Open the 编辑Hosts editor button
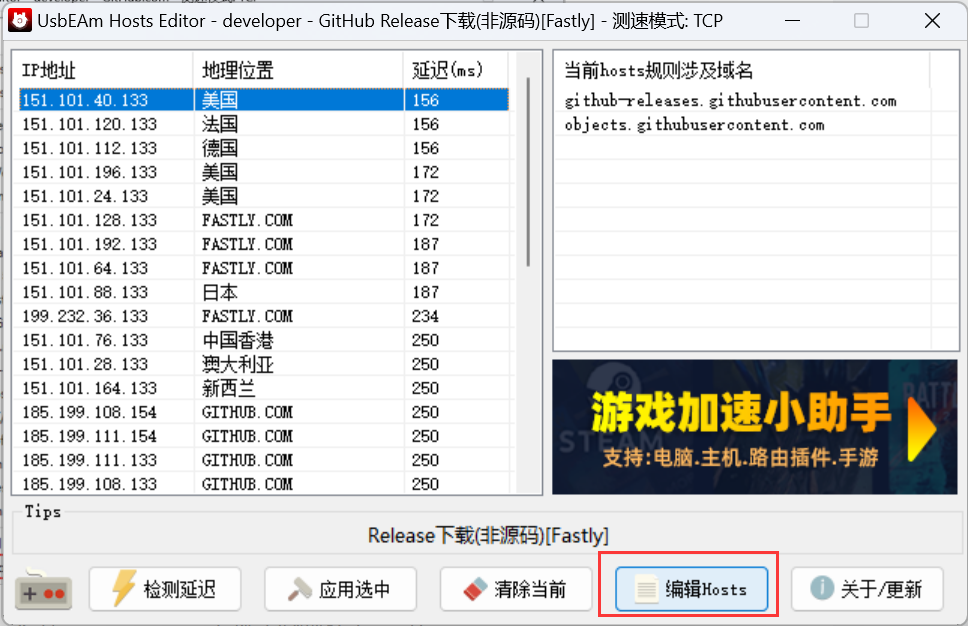 [x=691, y=590]
